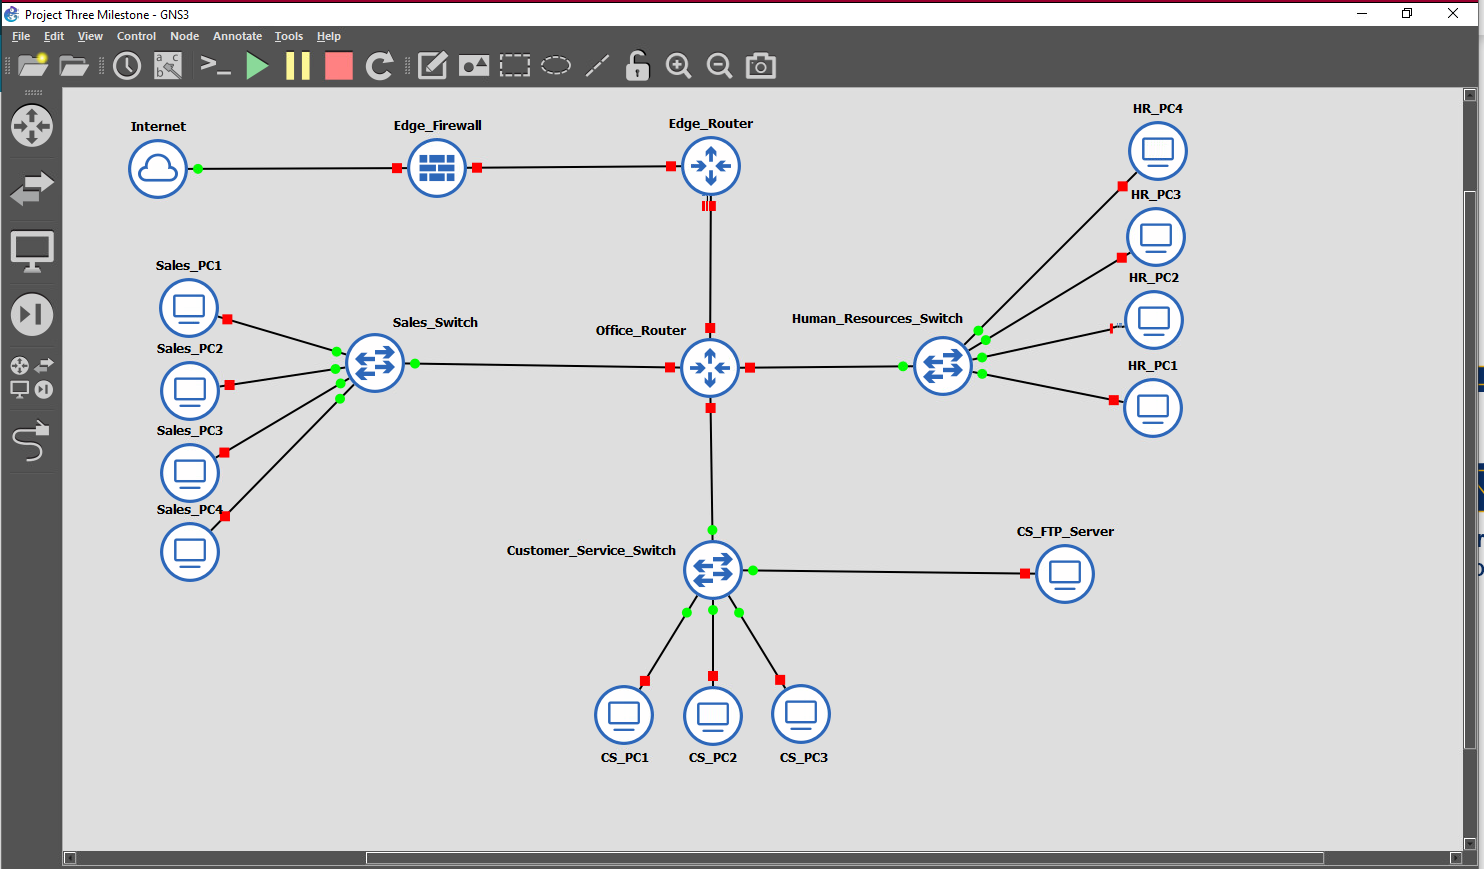Click the zoom out magnifier icon
Image resolution: width=1484 pixels, height=869 pixels.
[719, 66]
